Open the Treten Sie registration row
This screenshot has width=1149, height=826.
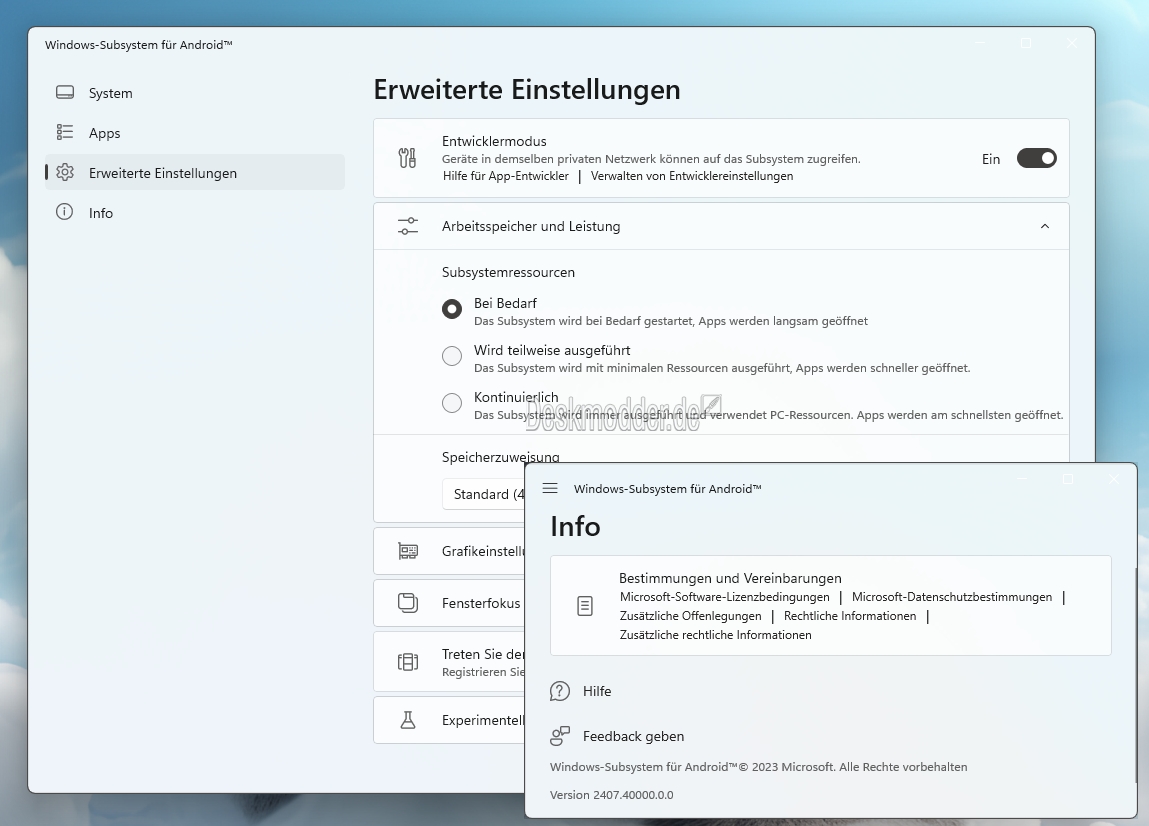click(449, 662)
